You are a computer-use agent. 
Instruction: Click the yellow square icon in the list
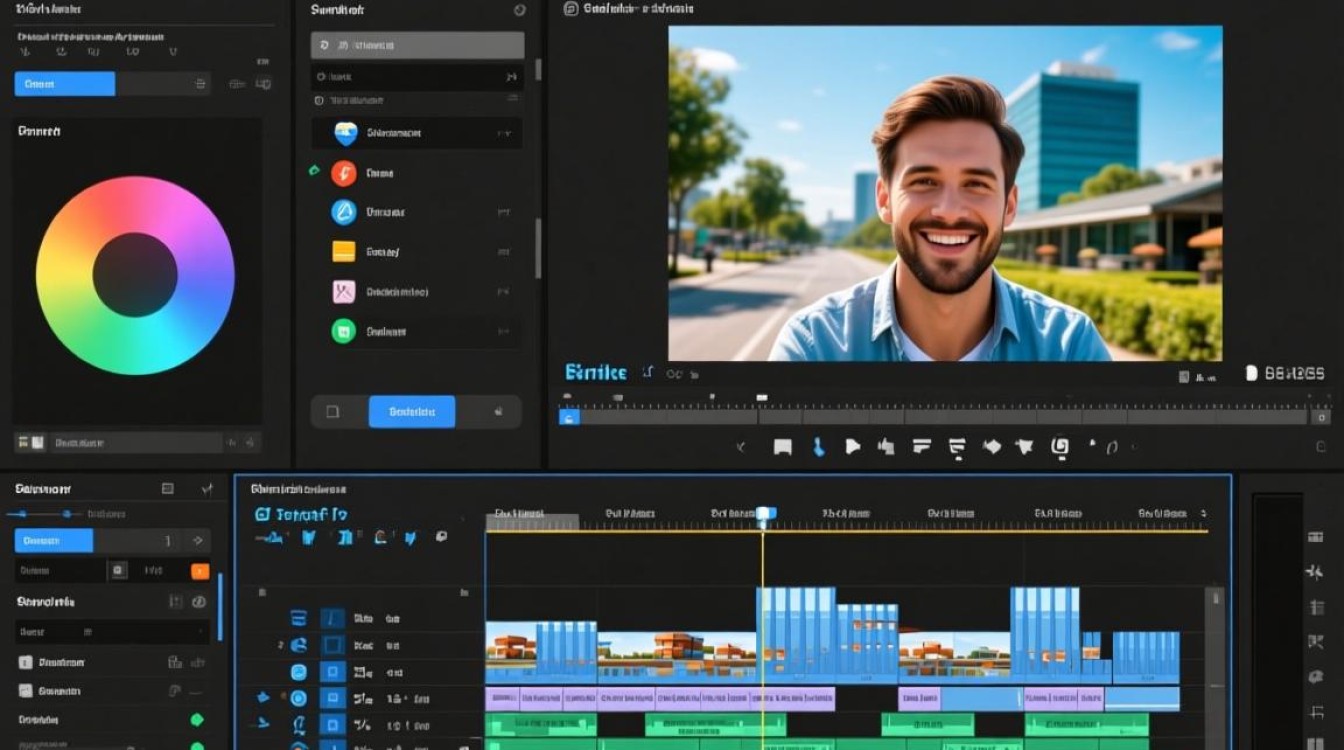coord(344,252)
